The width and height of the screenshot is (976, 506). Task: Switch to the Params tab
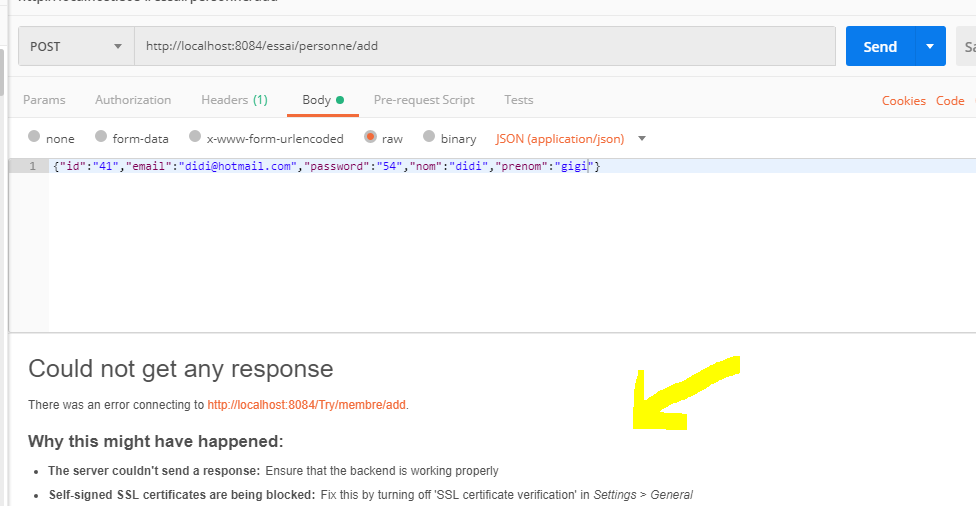(44, 100)
